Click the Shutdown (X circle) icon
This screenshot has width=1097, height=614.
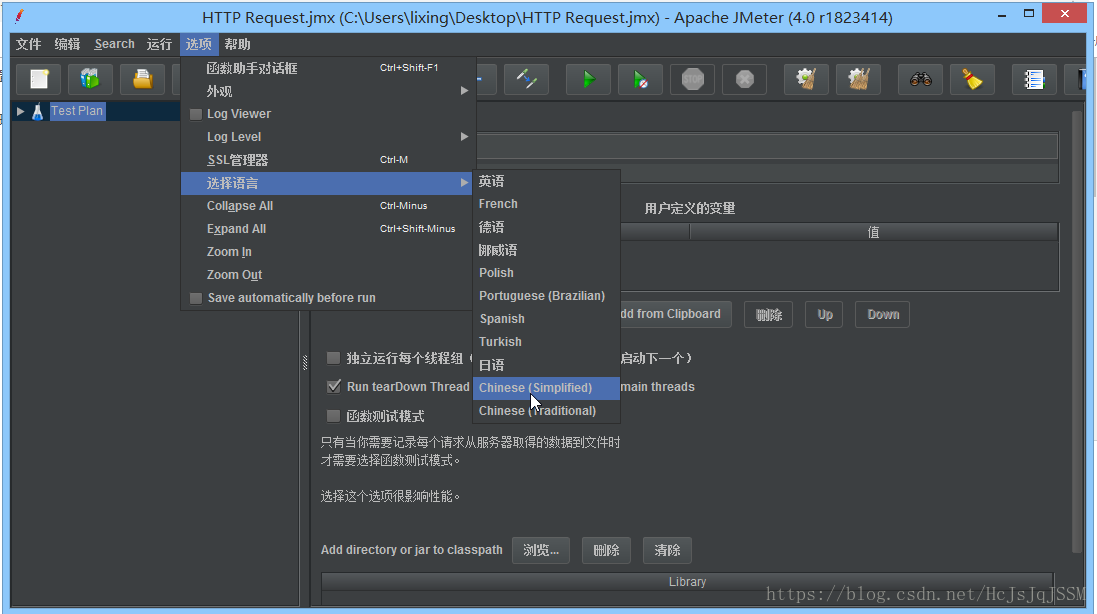coord(744,79)
